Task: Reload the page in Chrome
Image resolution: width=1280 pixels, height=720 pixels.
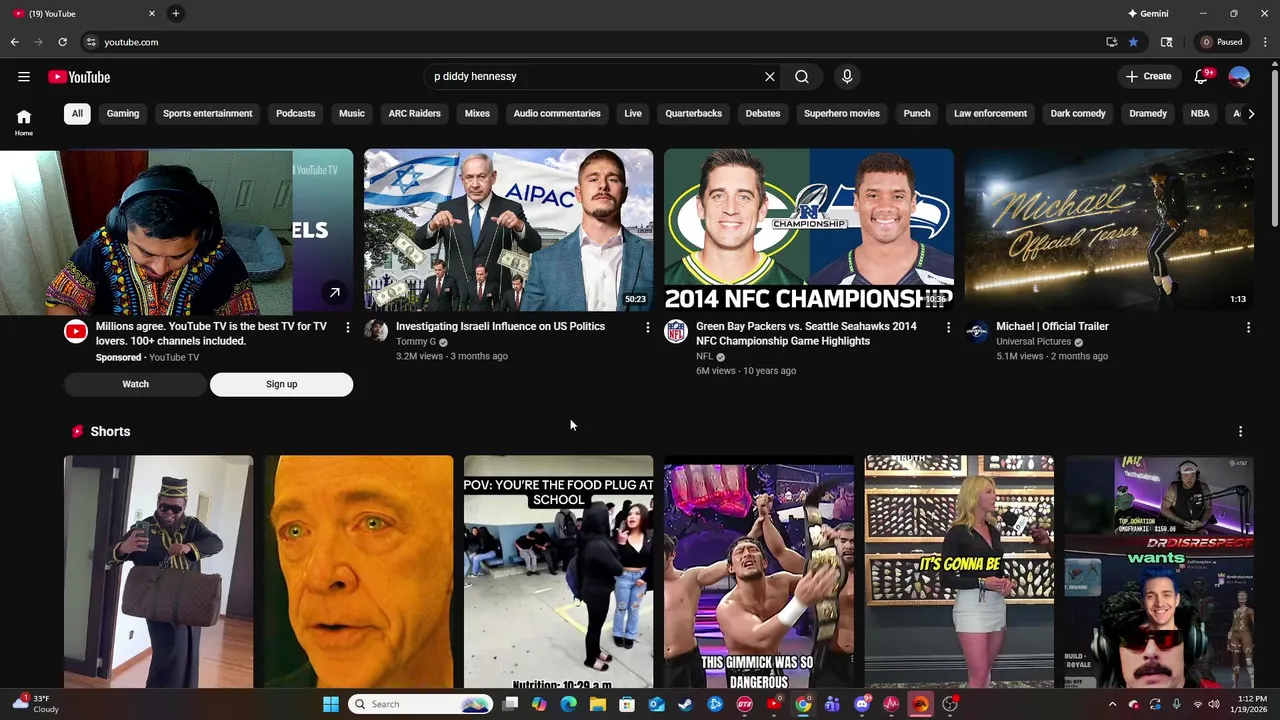Action: click(x=62, y=42)
